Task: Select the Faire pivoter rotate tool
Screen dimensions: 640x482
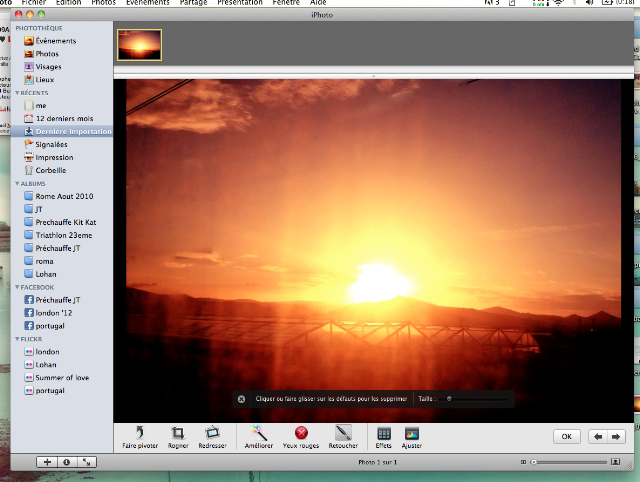Action: 140,437
